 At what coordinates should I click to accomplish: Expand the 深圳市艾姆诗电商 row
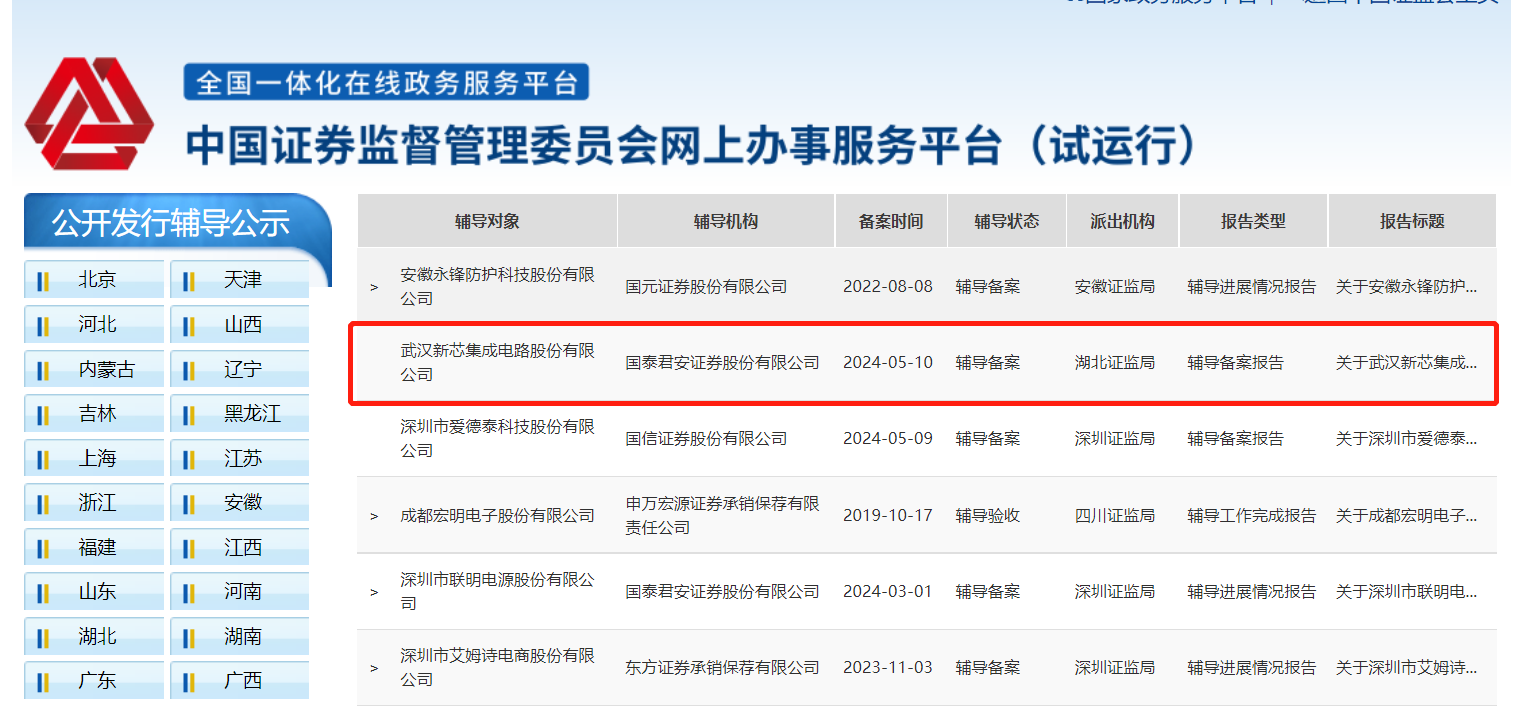coord(374,668)
